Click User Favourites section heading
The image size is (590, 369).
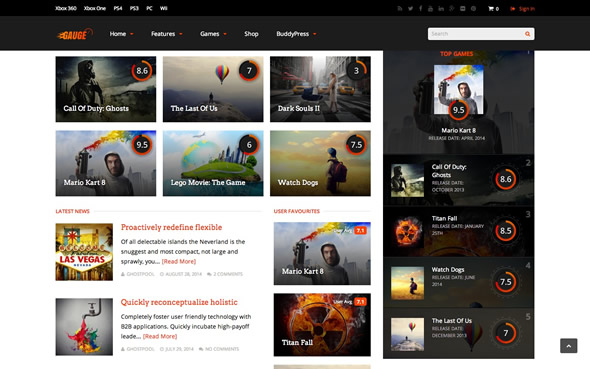click(297, 211)
